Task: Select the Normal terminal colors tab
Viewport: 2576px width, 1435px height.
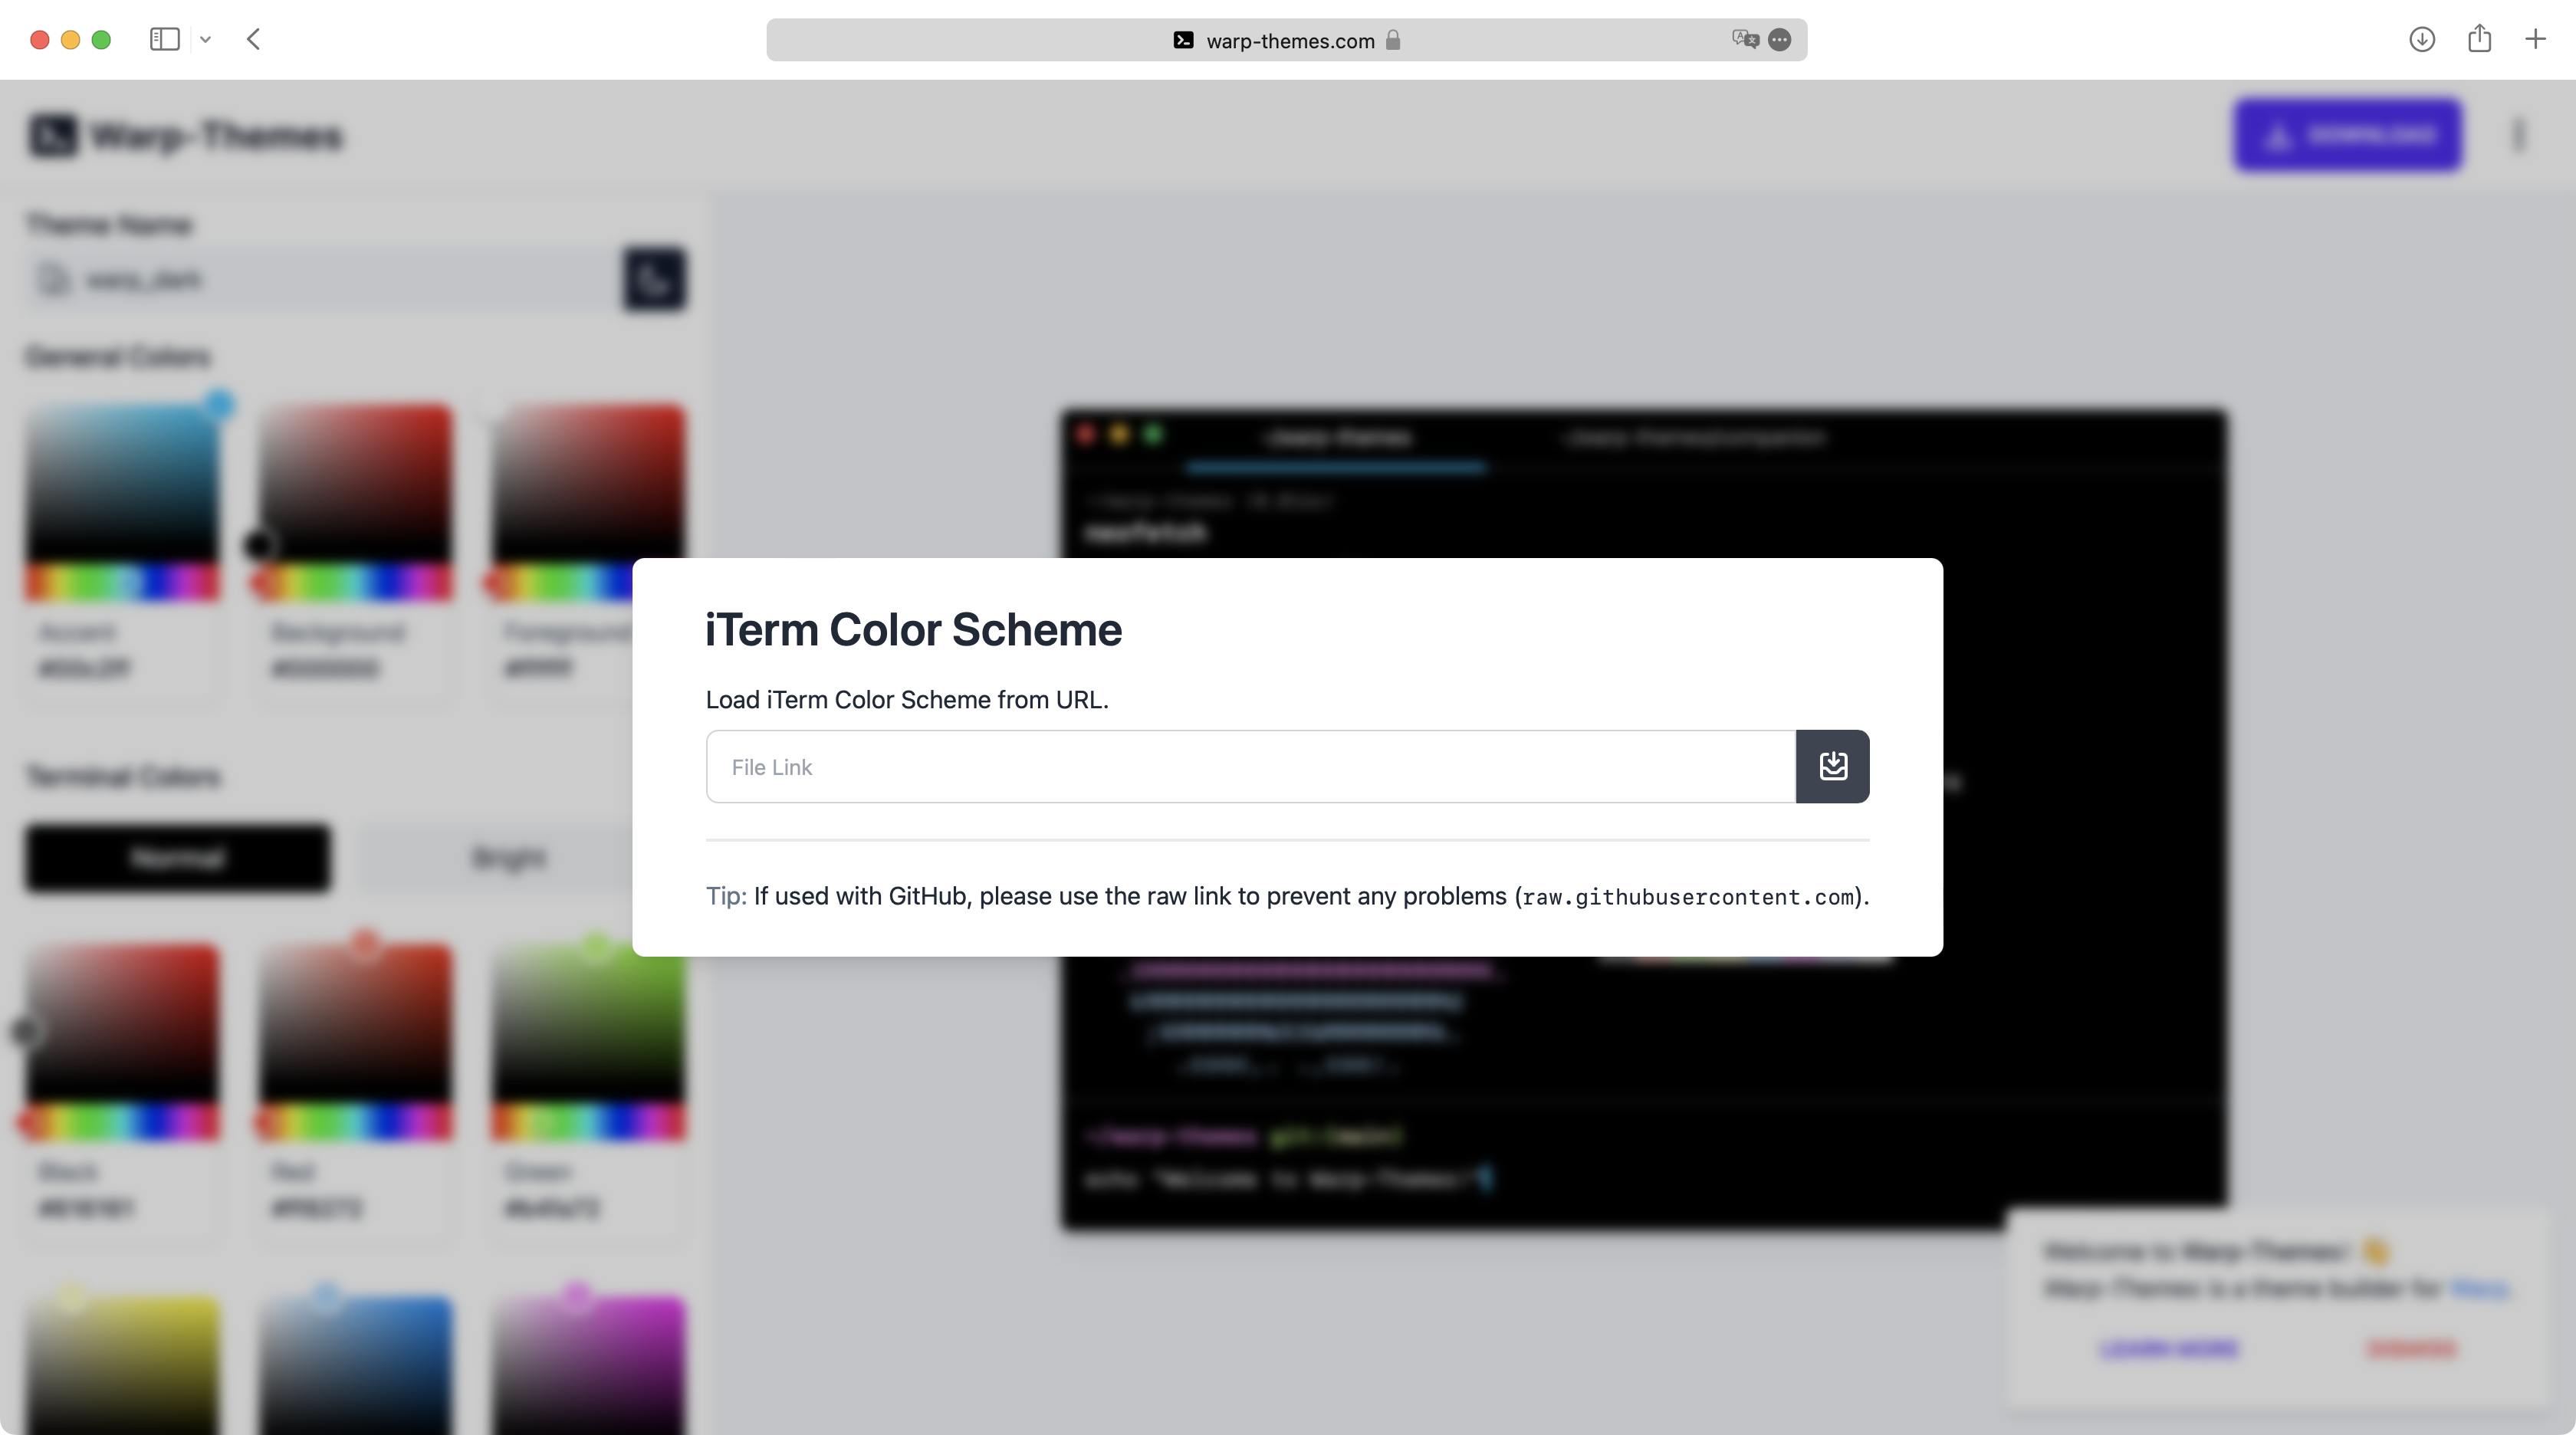Action: [x=177, y=857]
